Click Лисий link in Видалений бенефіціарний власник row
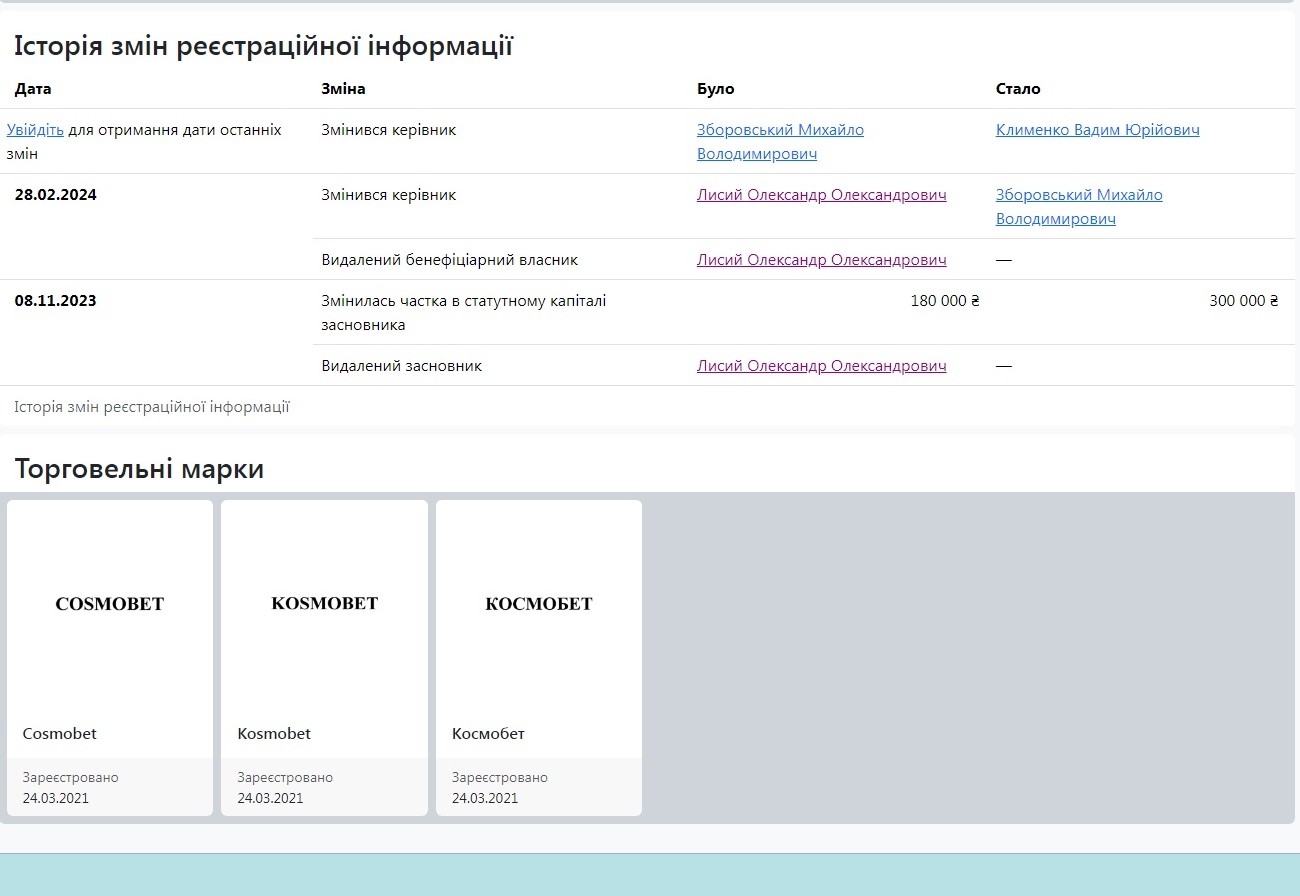 pos(821,260)
